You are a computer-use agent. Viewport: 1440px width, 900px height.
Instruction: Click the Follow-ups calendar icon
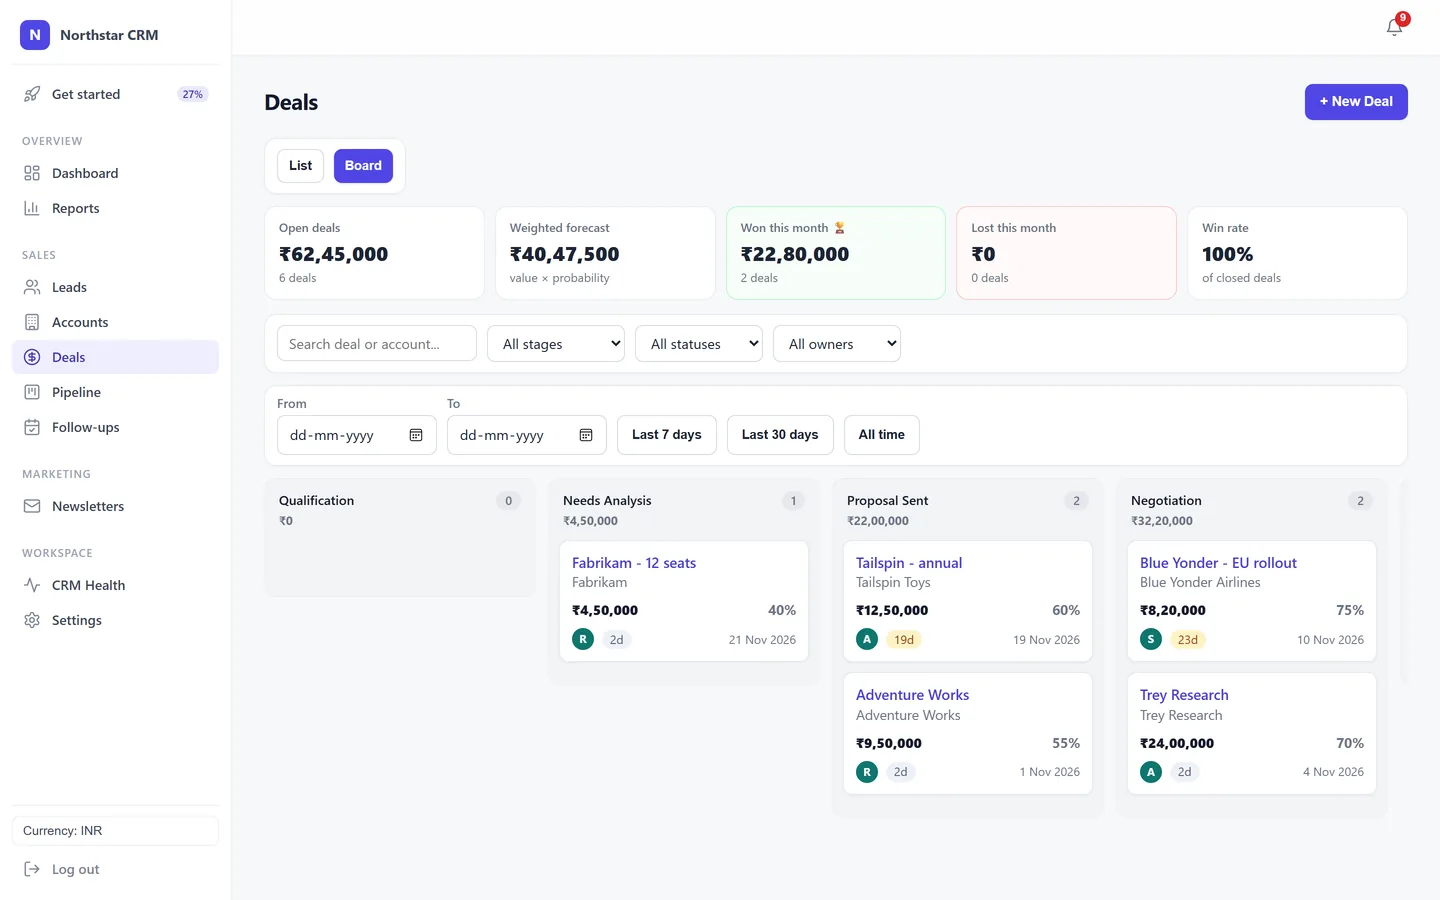(32, 427)
